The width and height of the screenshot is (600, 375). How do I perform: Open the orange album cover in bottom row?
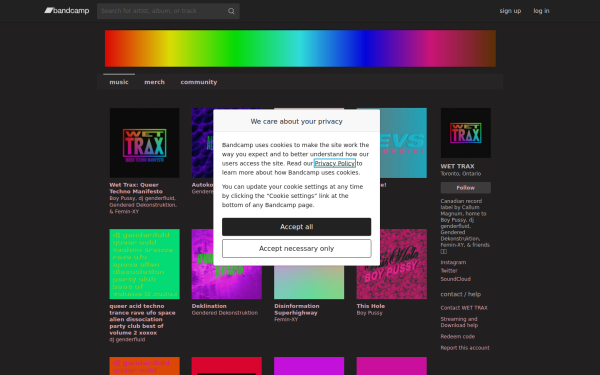[x=144, y=366]
